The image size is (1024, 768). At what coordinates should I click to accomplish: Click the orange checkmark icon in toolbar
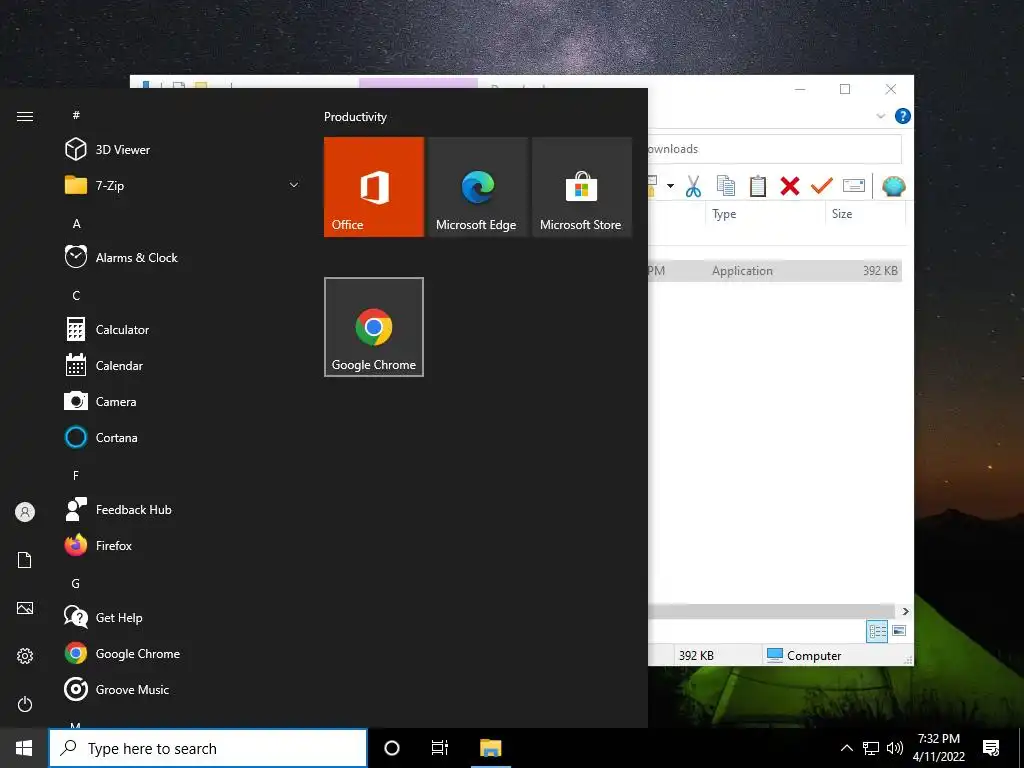(822, 187)
